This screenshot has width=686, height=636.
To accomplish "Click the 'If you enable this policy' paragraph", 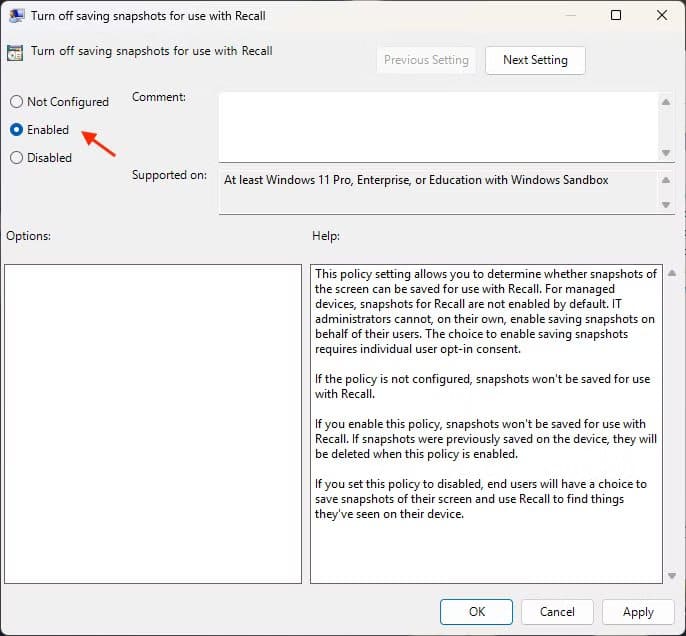I will (486, 439).
